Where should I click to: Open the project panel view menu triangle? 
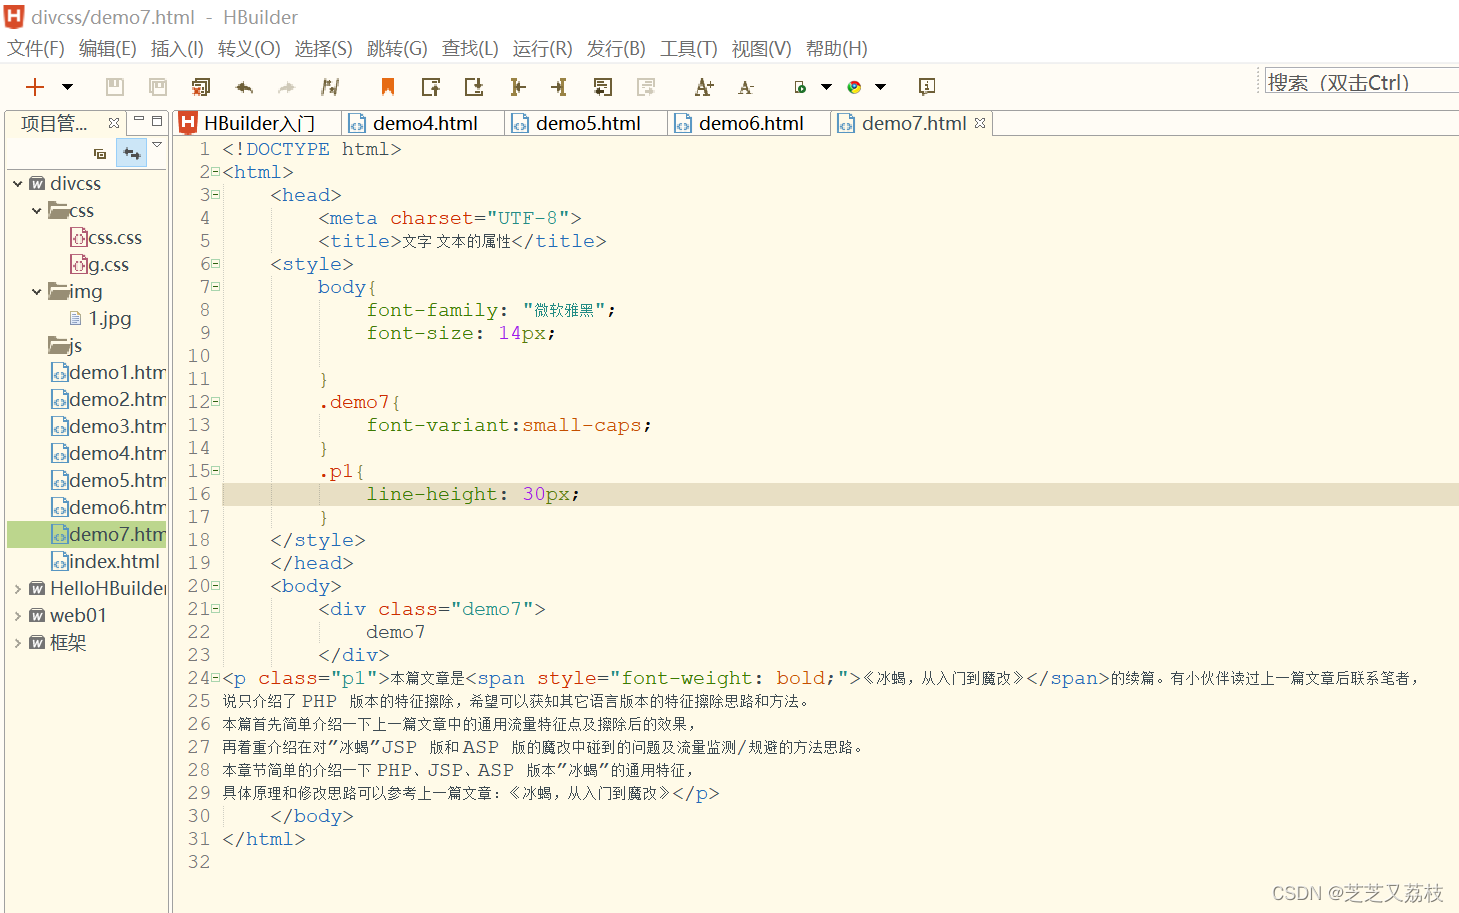point(157,146)
